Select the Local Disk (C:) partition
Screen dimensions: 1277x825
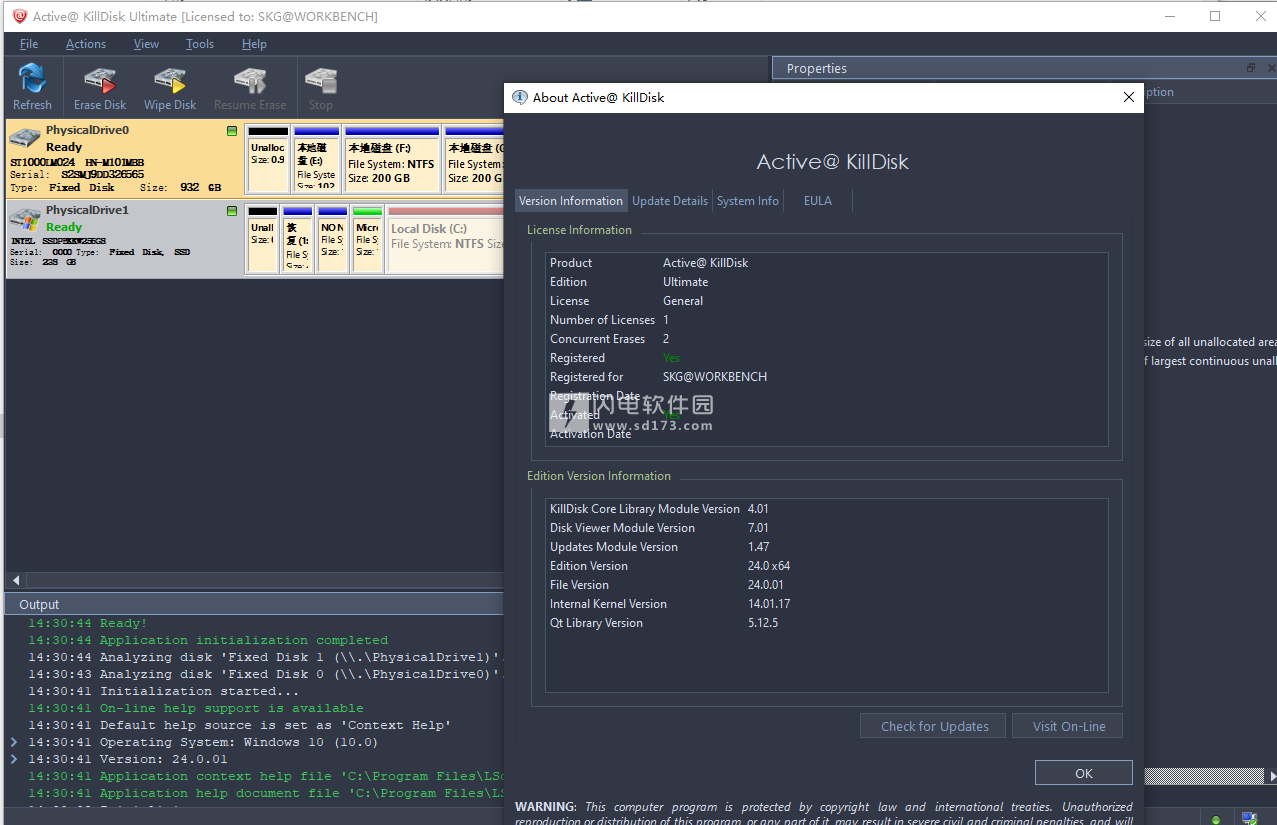(x=446, y=240)
